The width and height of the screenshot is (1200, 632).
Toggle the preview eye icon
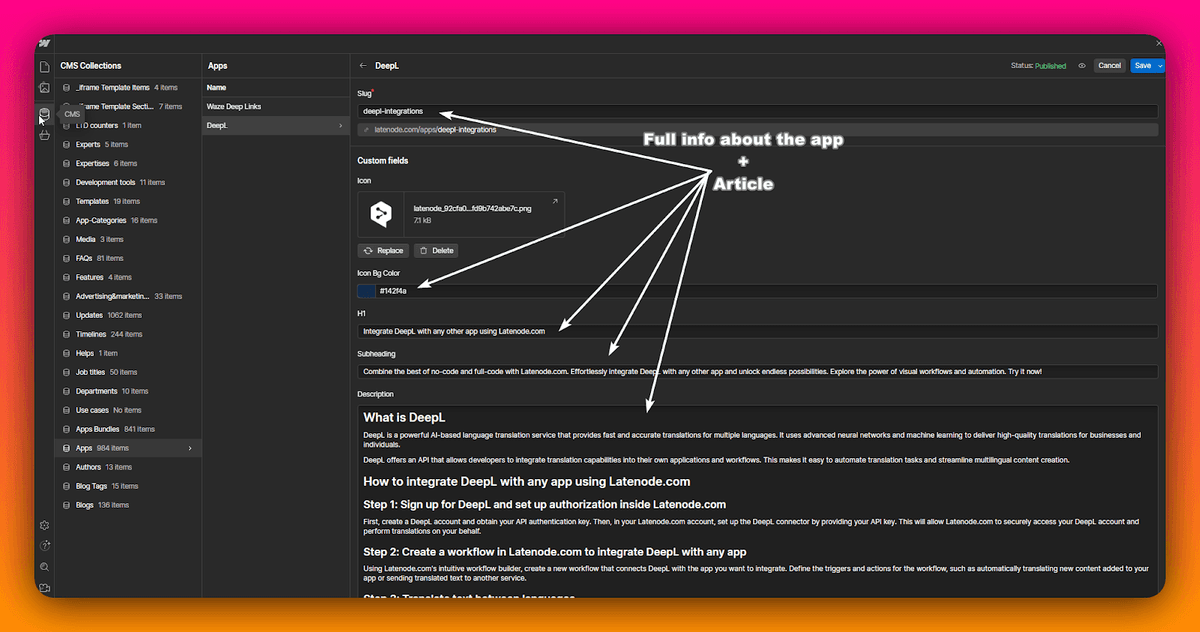pyautogui.click(x=1082, y=66)
